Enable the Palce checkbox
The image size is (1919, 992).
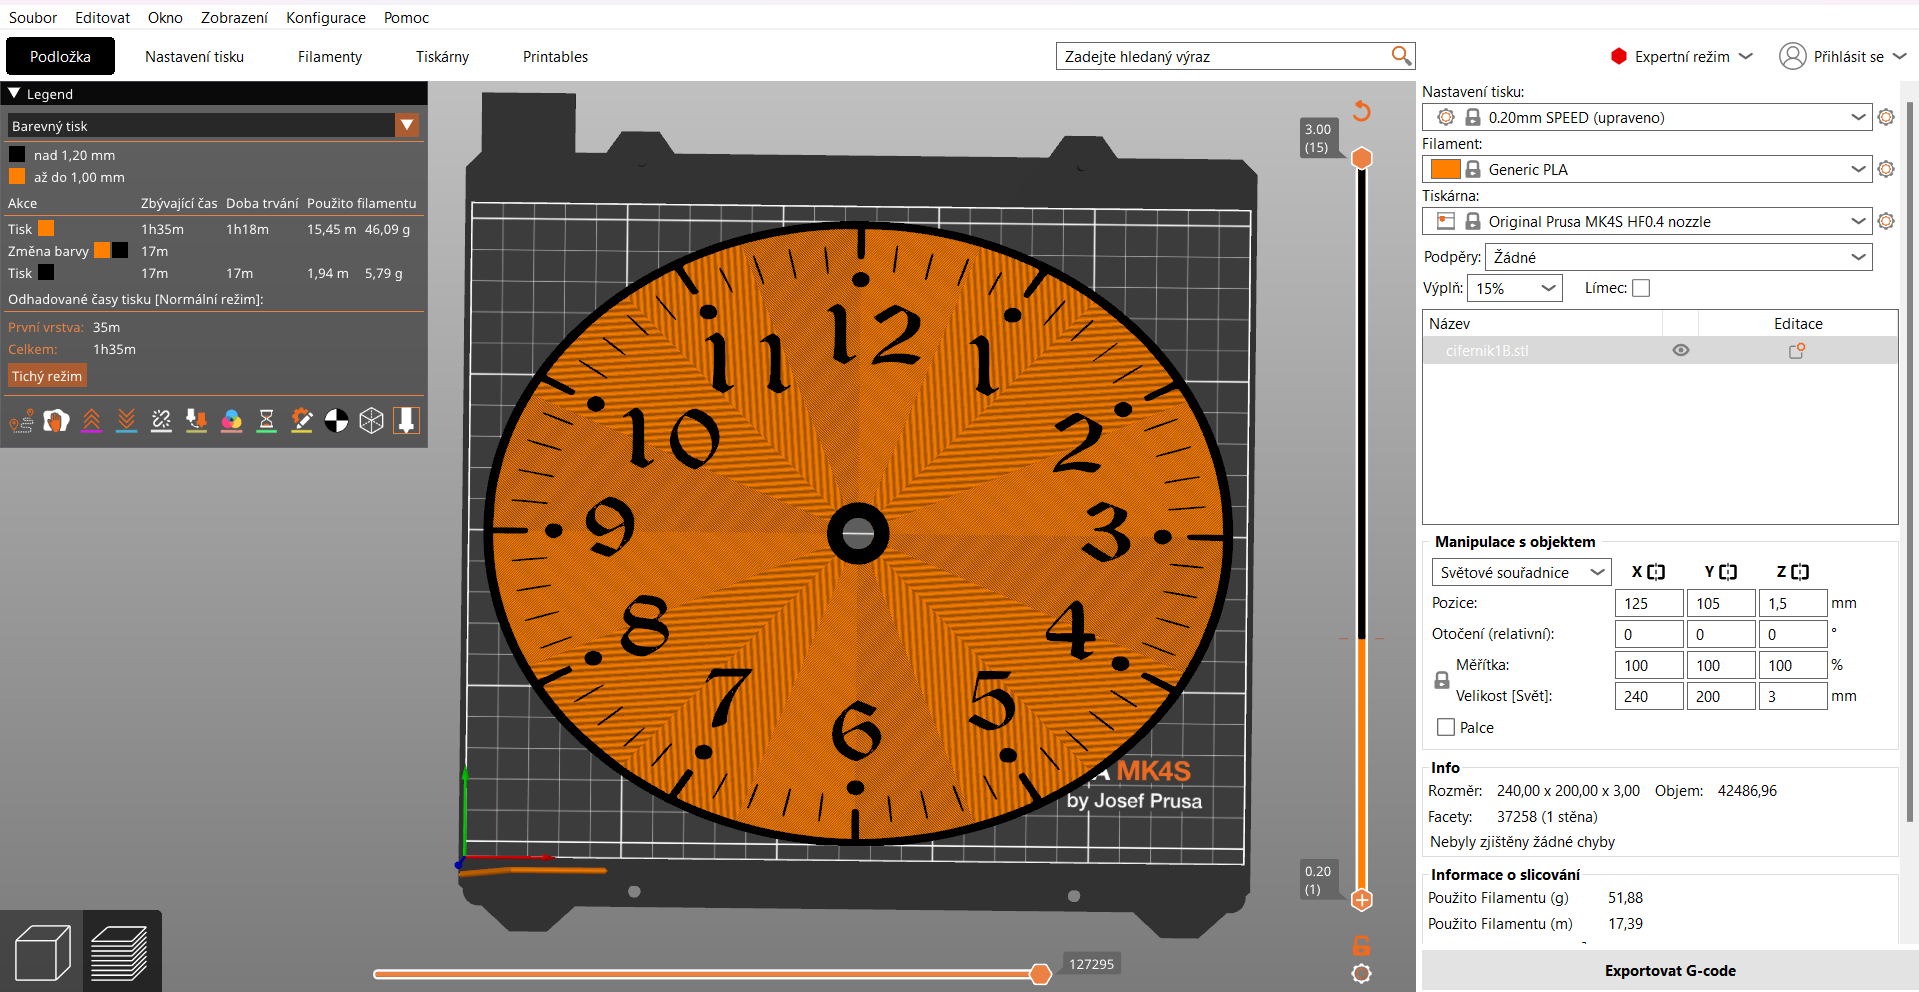coord(1444,727)
